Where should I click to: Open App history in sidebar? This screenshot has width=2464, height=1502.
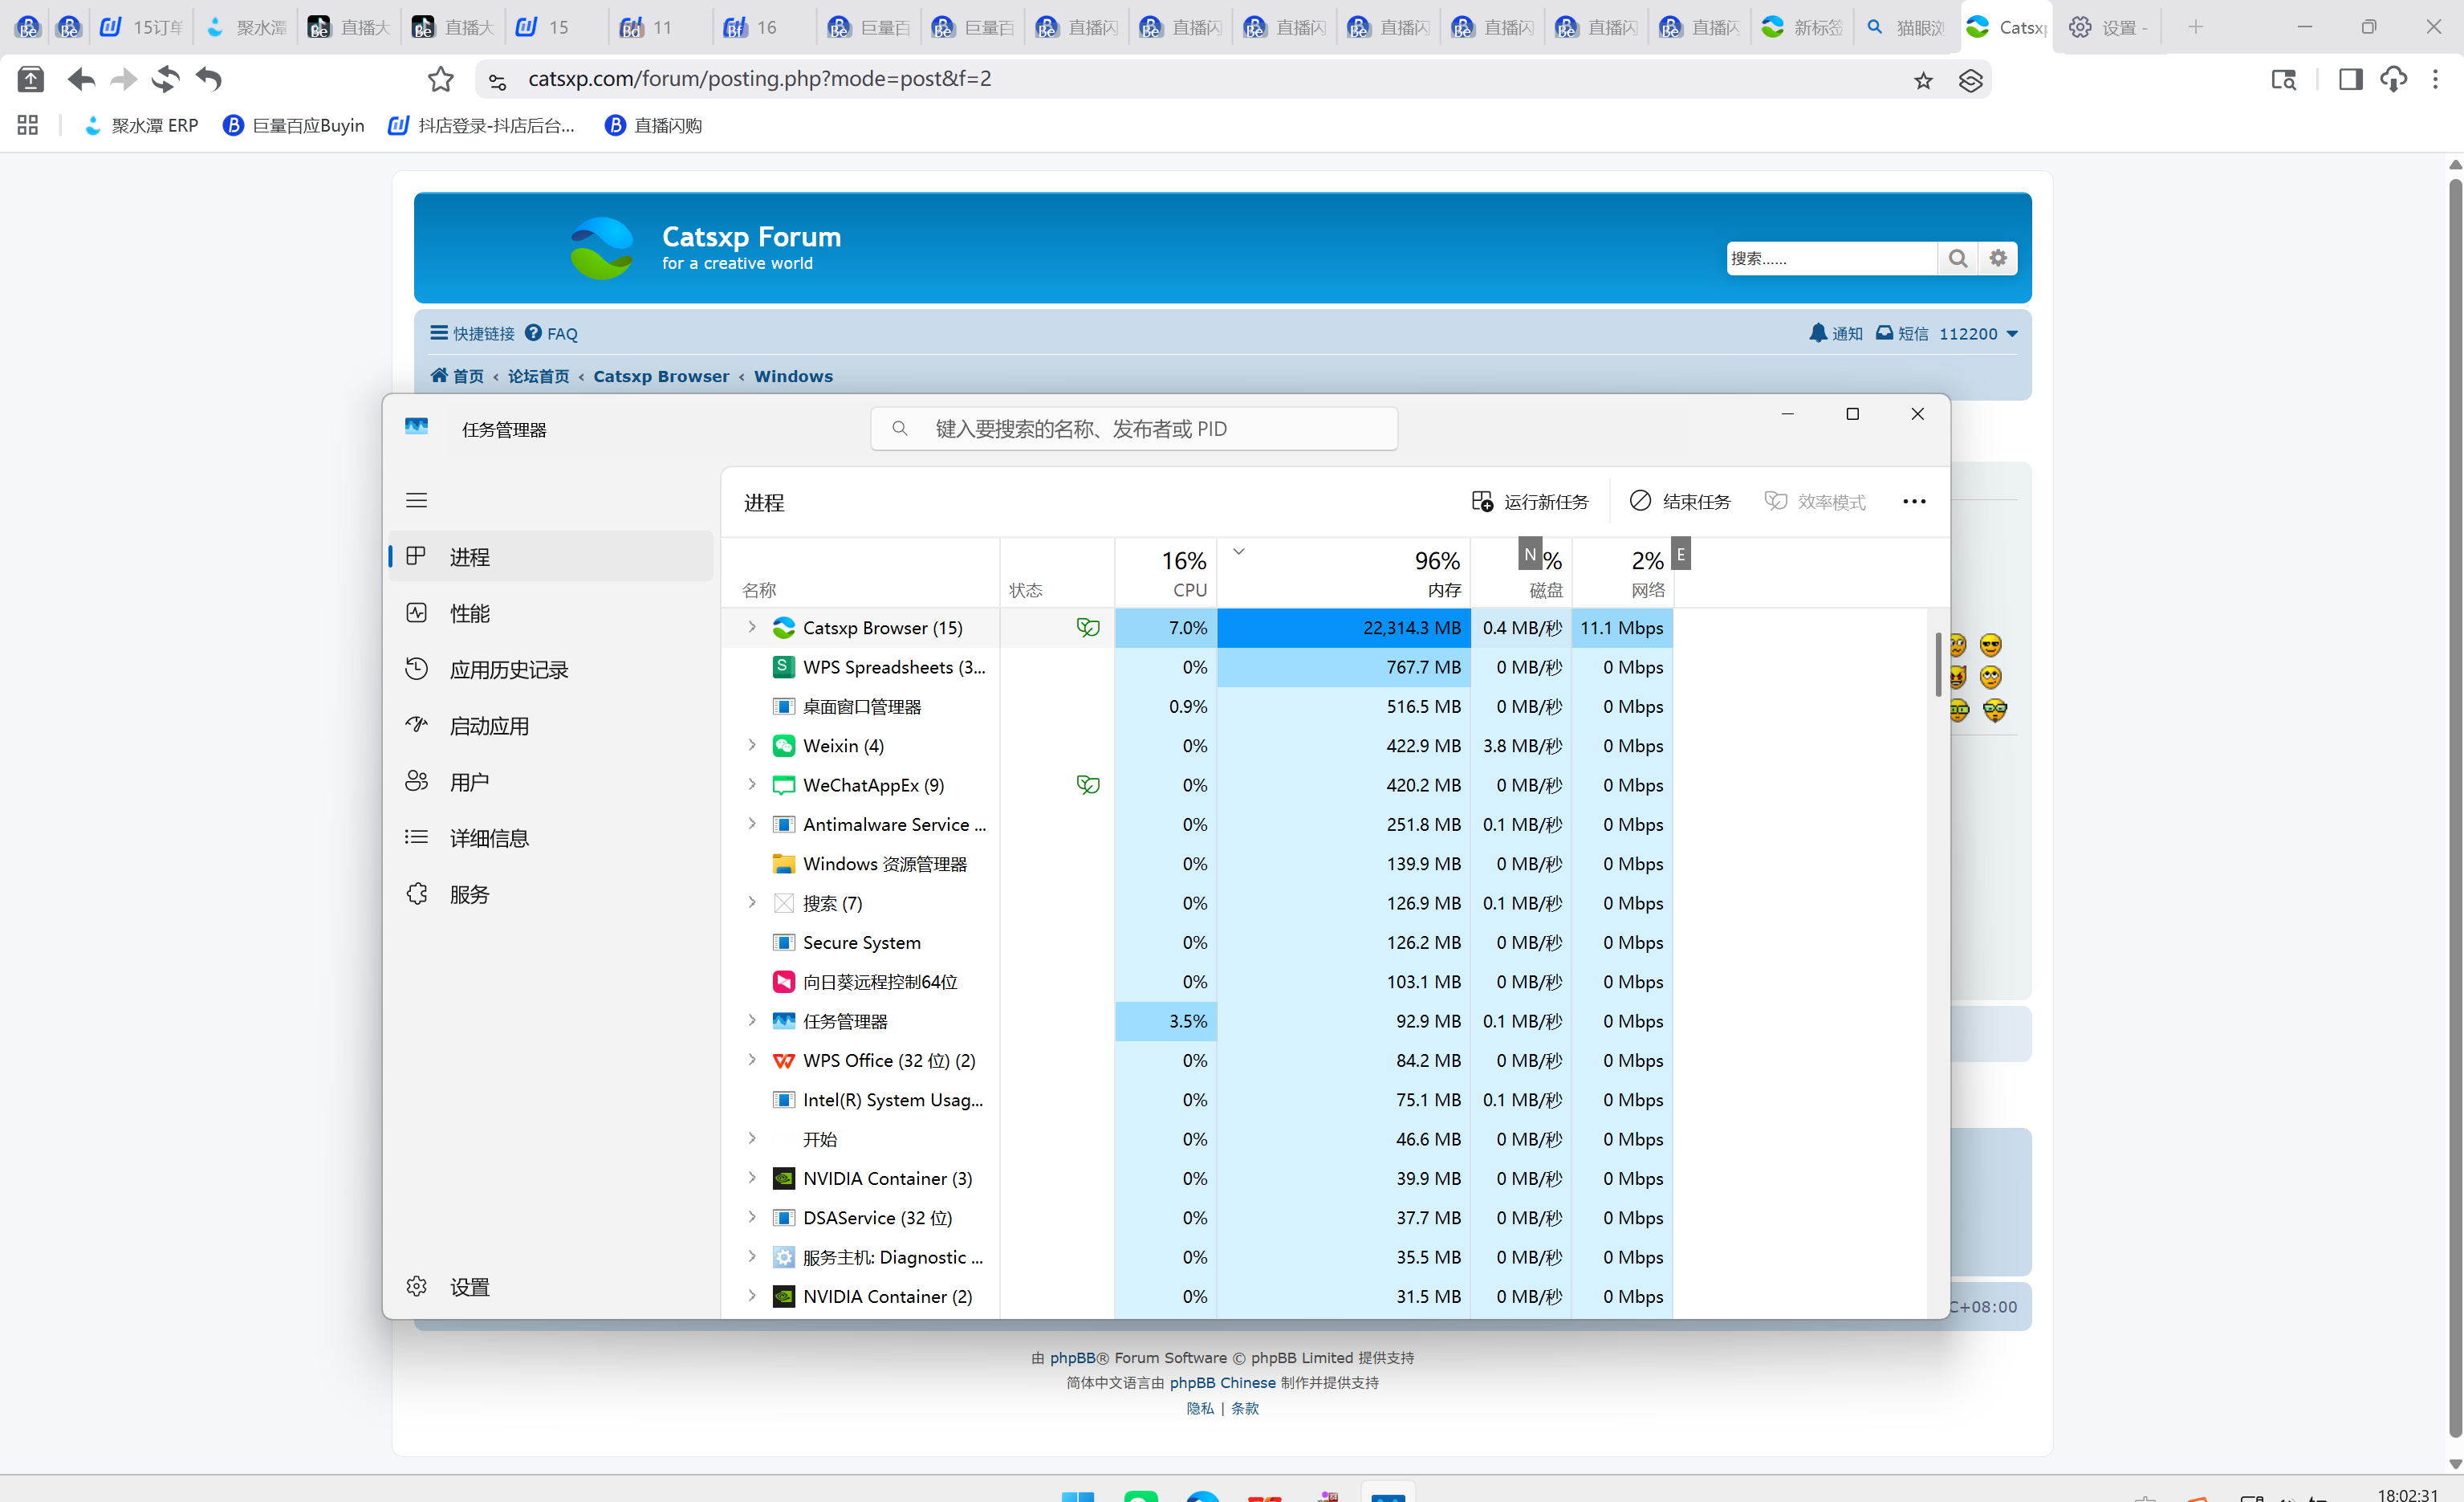click(x=508, y=669)
